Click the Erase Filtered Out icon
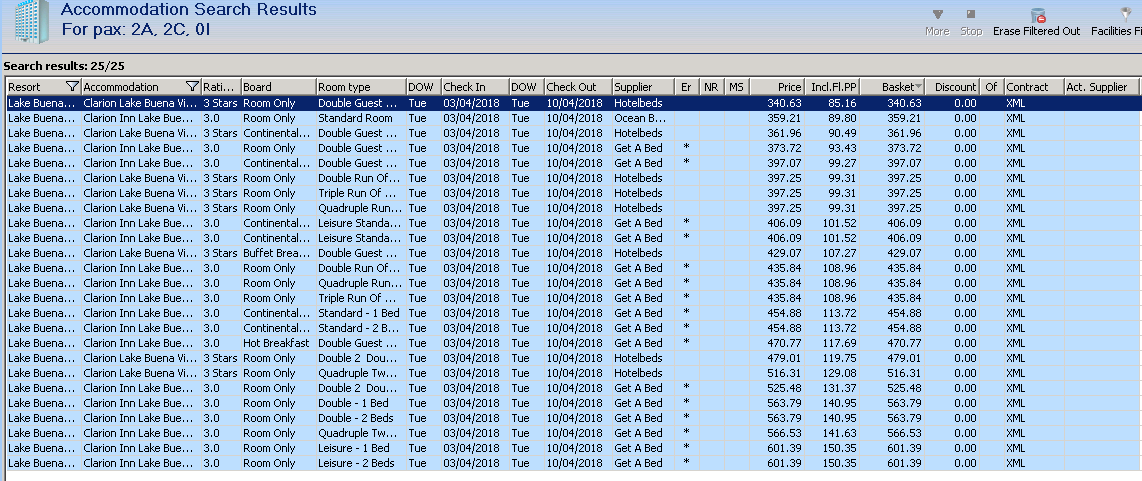1142x481 pixels. pos(1037,16)
